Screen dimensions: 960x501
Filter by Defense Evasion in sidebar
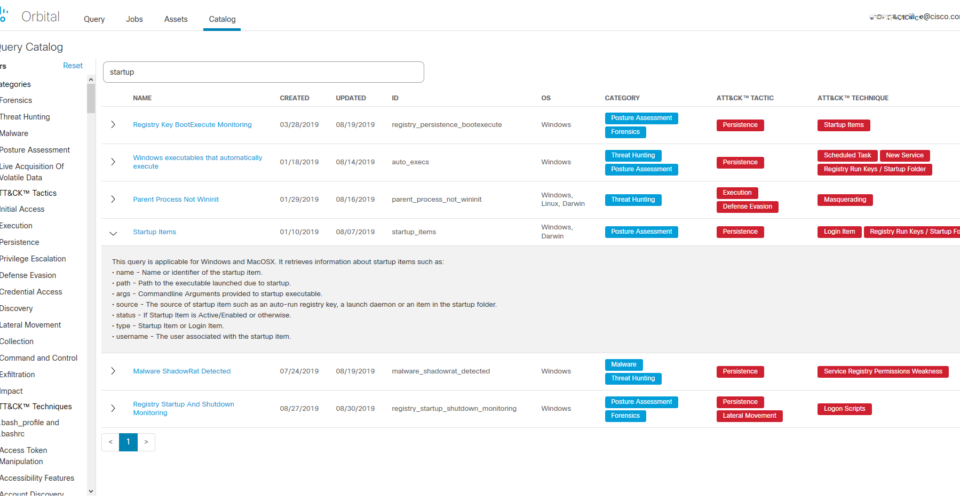coord(28,276)
